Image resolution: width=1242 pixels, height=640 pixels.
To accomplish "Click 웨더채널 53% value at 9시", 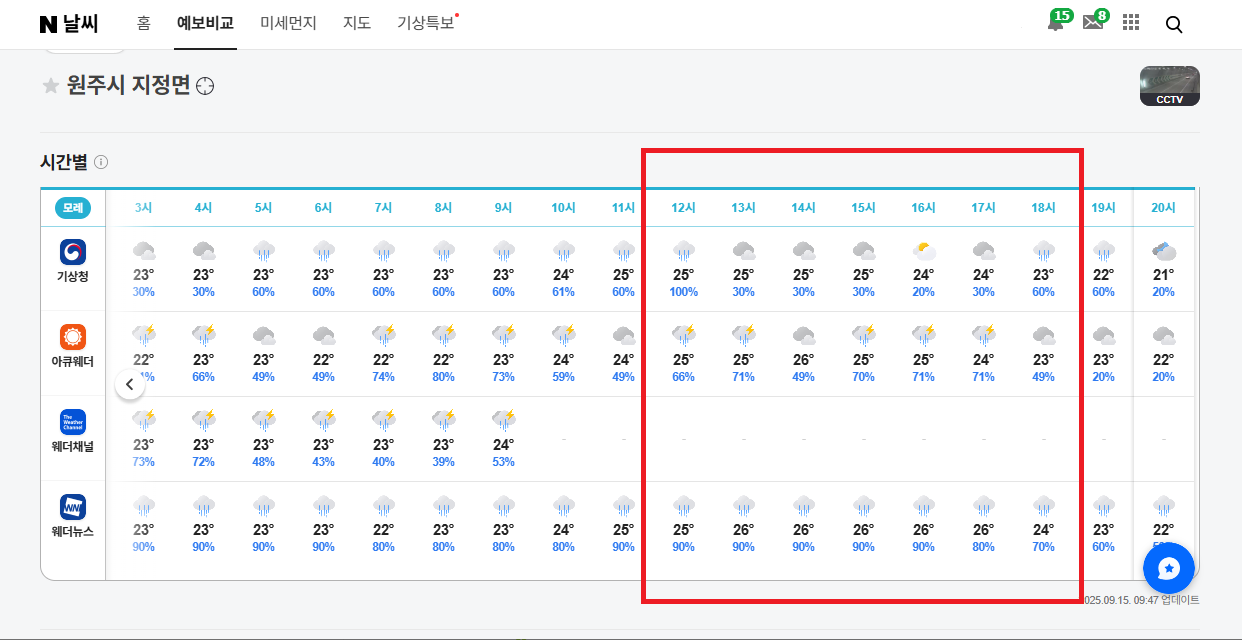I will [504, 462].
